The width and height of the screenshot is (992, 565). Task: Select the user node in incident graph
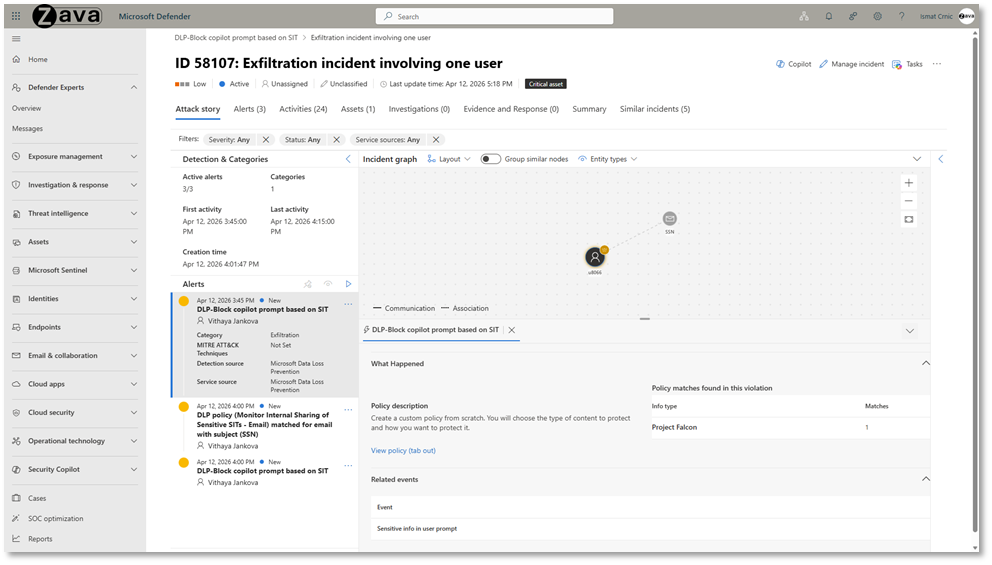595,257
